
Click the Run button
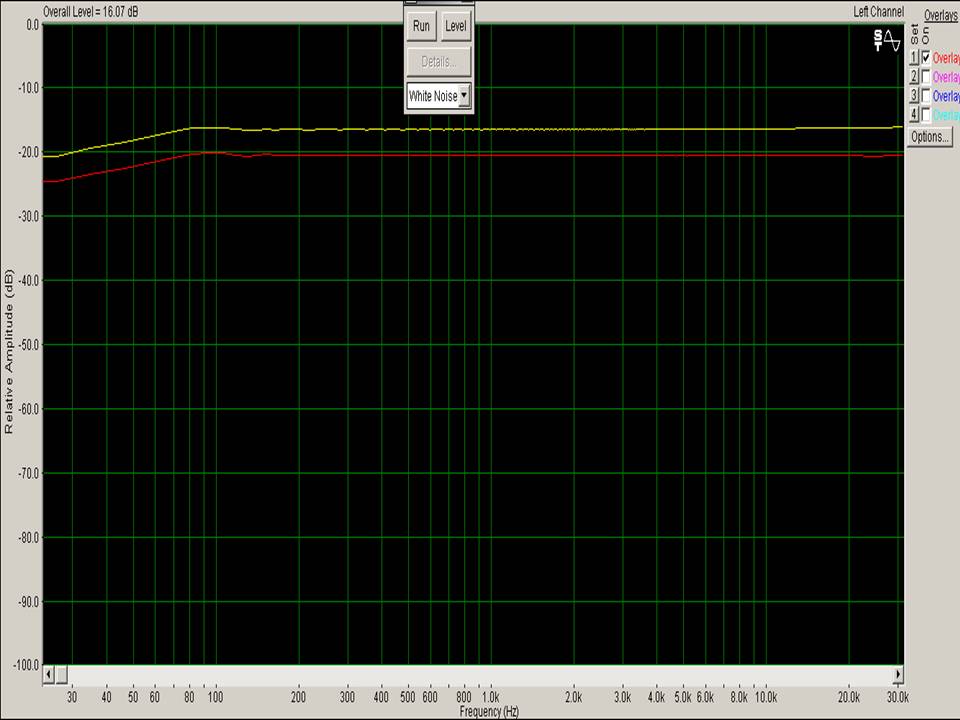[422, 26]
